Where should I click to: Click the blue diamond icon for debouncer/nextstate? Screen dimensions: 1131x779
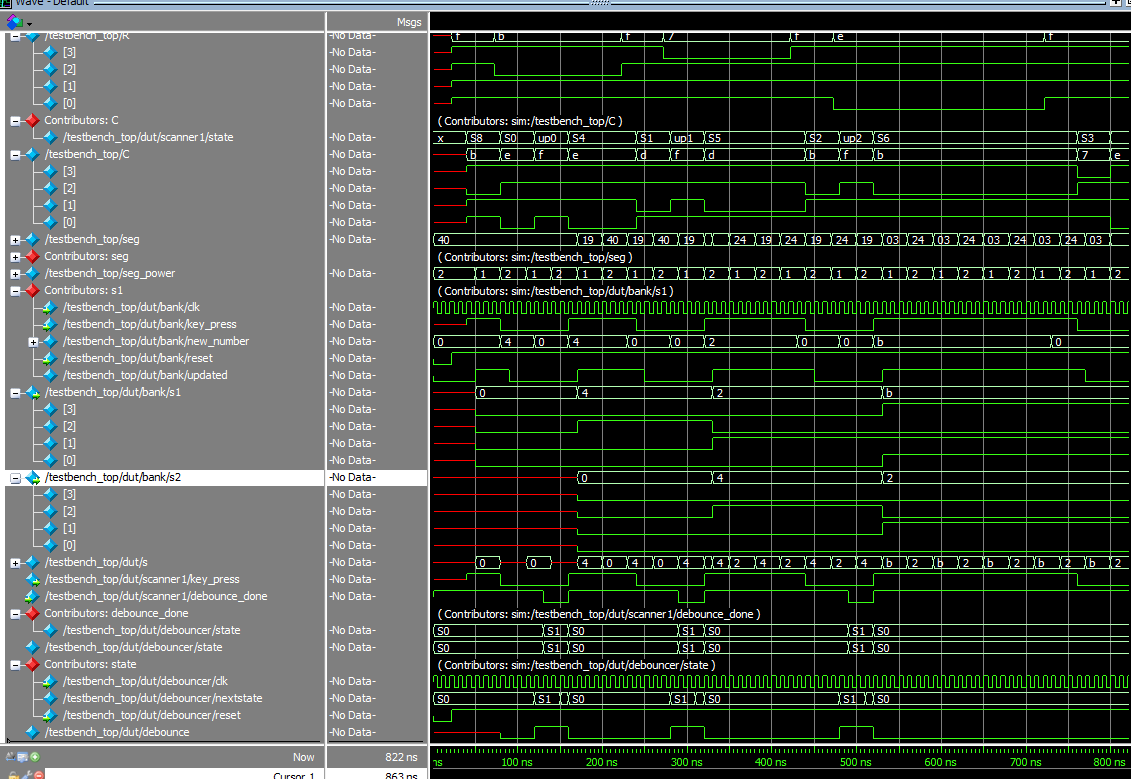[x=50, y=698]
